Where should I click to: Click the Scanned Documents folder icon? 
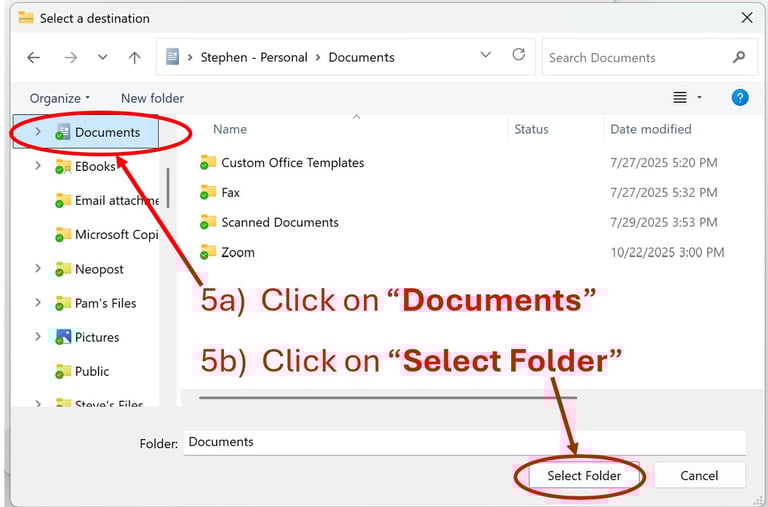pyautogui.click(x=208, y=222)
